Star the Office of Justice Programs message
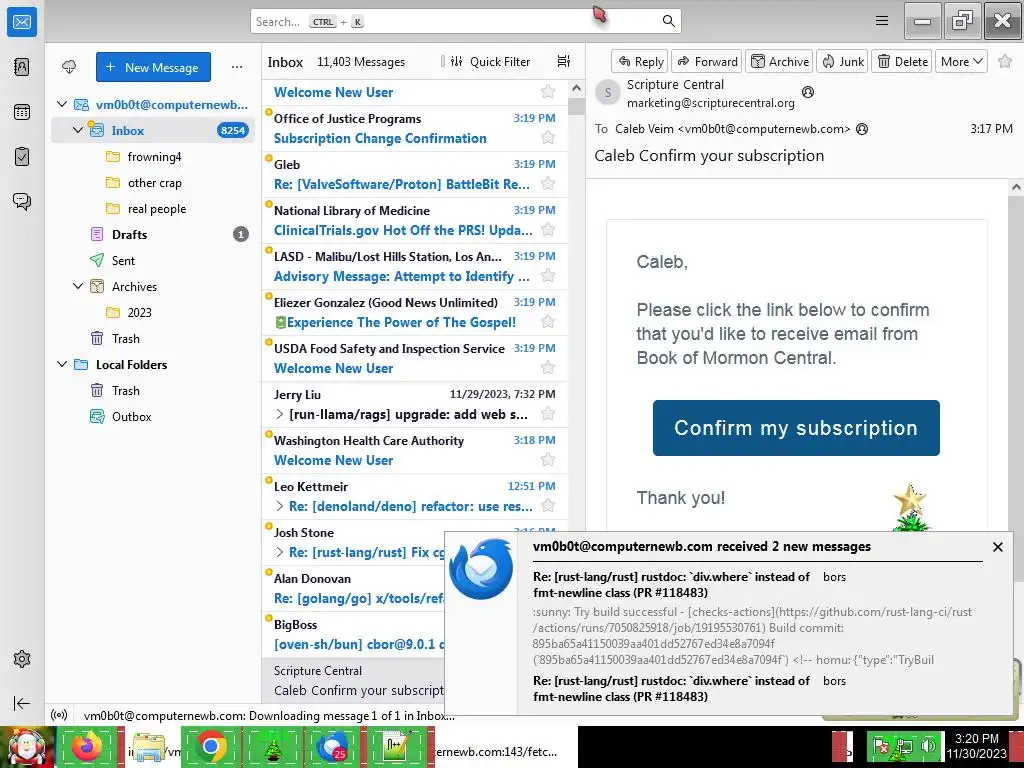1024x768 pixels. click(548, 138)
